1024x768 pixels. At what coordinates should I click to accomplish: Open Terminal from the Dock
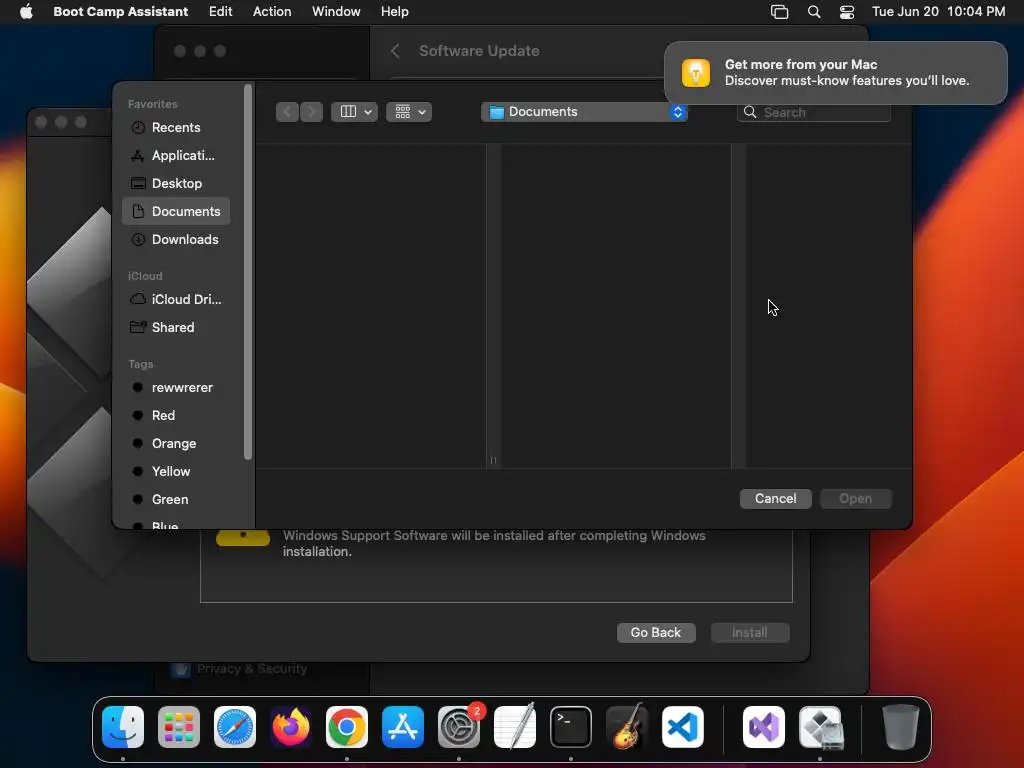[x=571, y=727]
